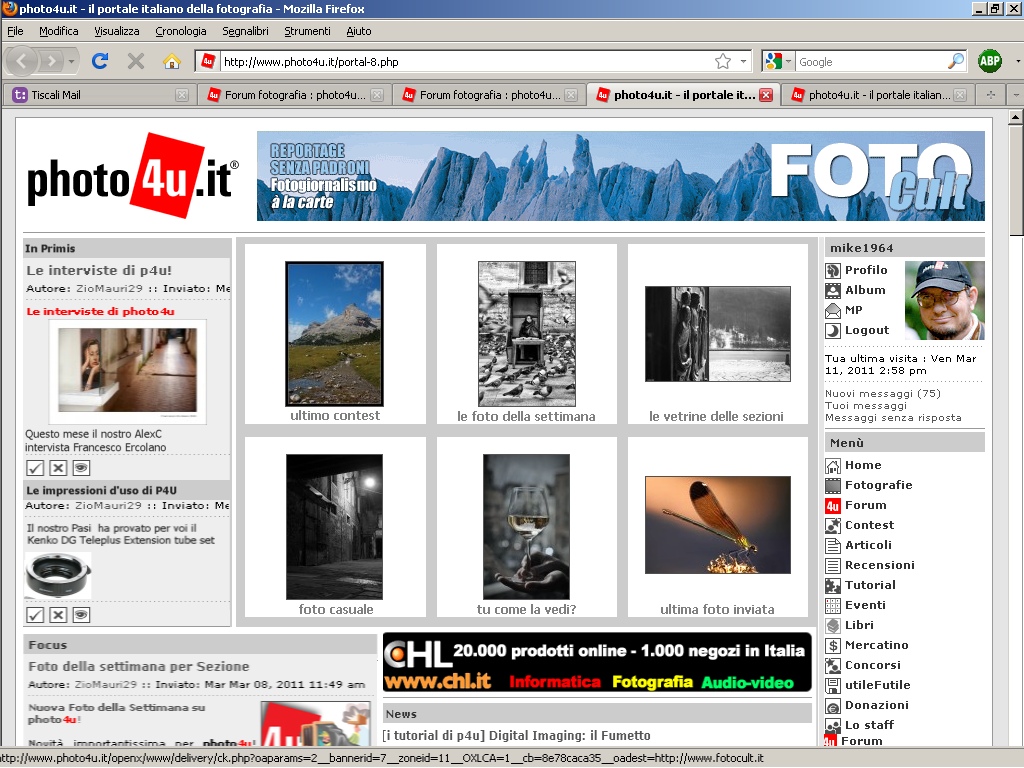Click the Album icon in user panel
The width and height of the screenshot is (1024, 768).
[x=833, y=291]
